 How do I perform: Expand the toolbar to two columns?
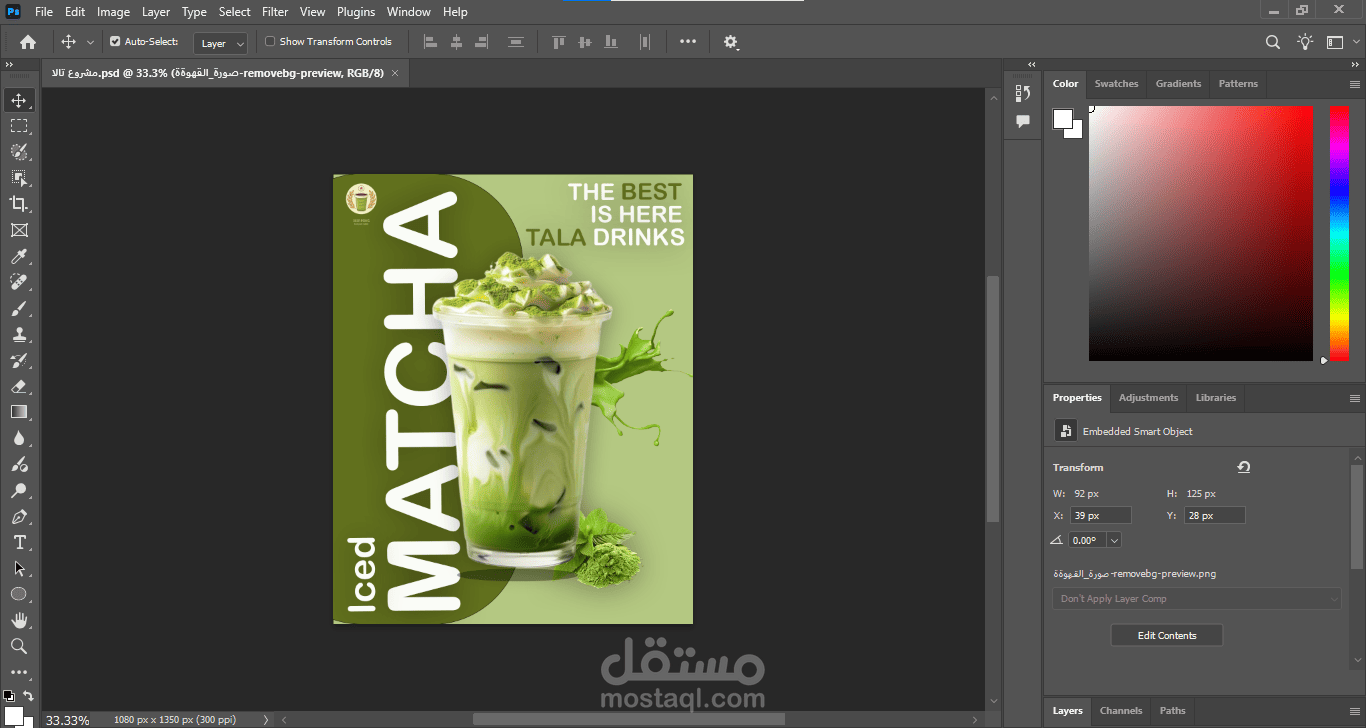[x=10, y=64]
